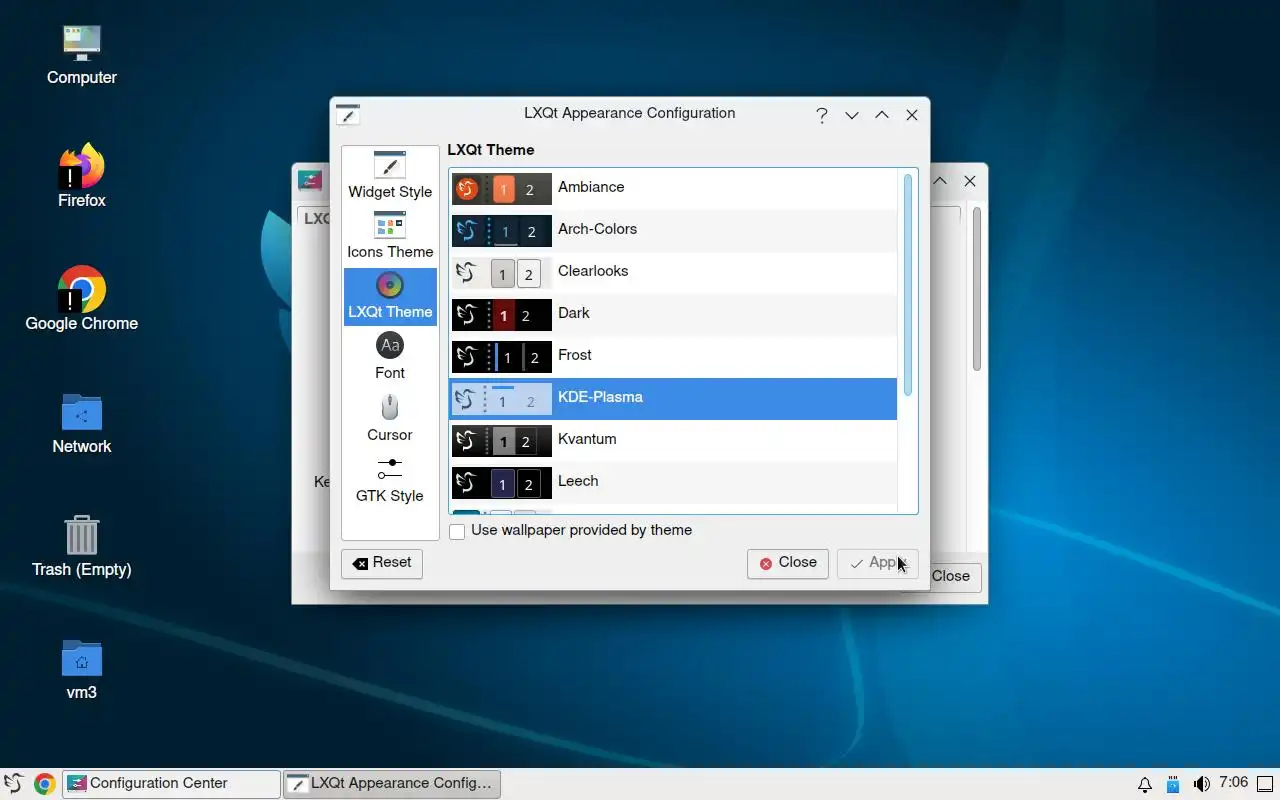
Task: Click the Clearlooks theme preview thumbnail
Action: click(x=501, y=272)
